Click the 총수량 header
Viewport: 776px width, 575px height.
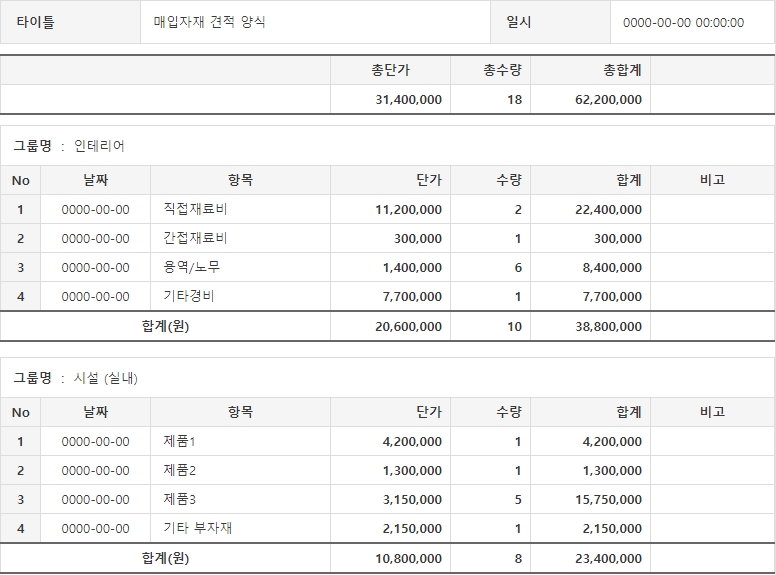pos(502,70)
